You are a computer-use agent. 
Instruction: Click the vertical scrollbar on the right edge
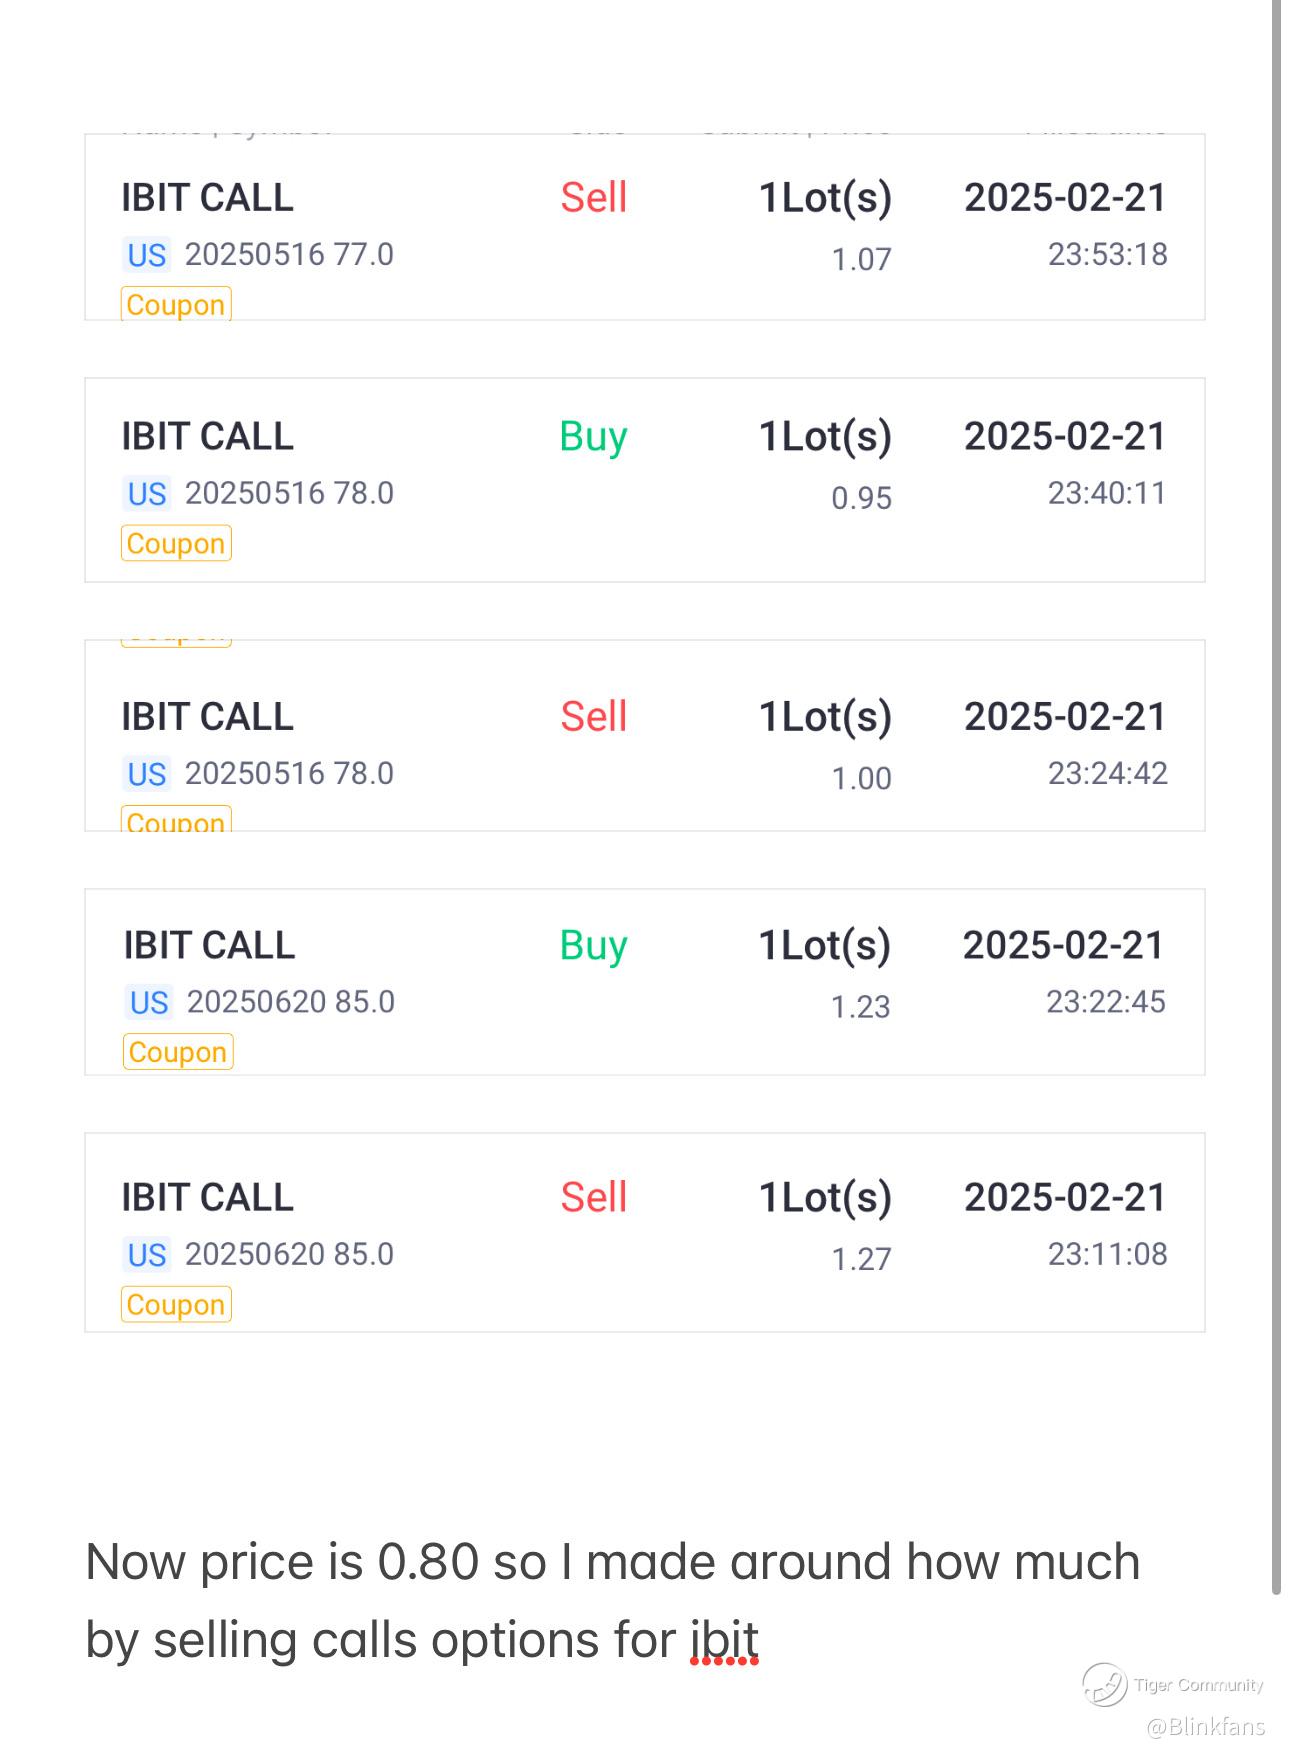tap(1276, 800)
